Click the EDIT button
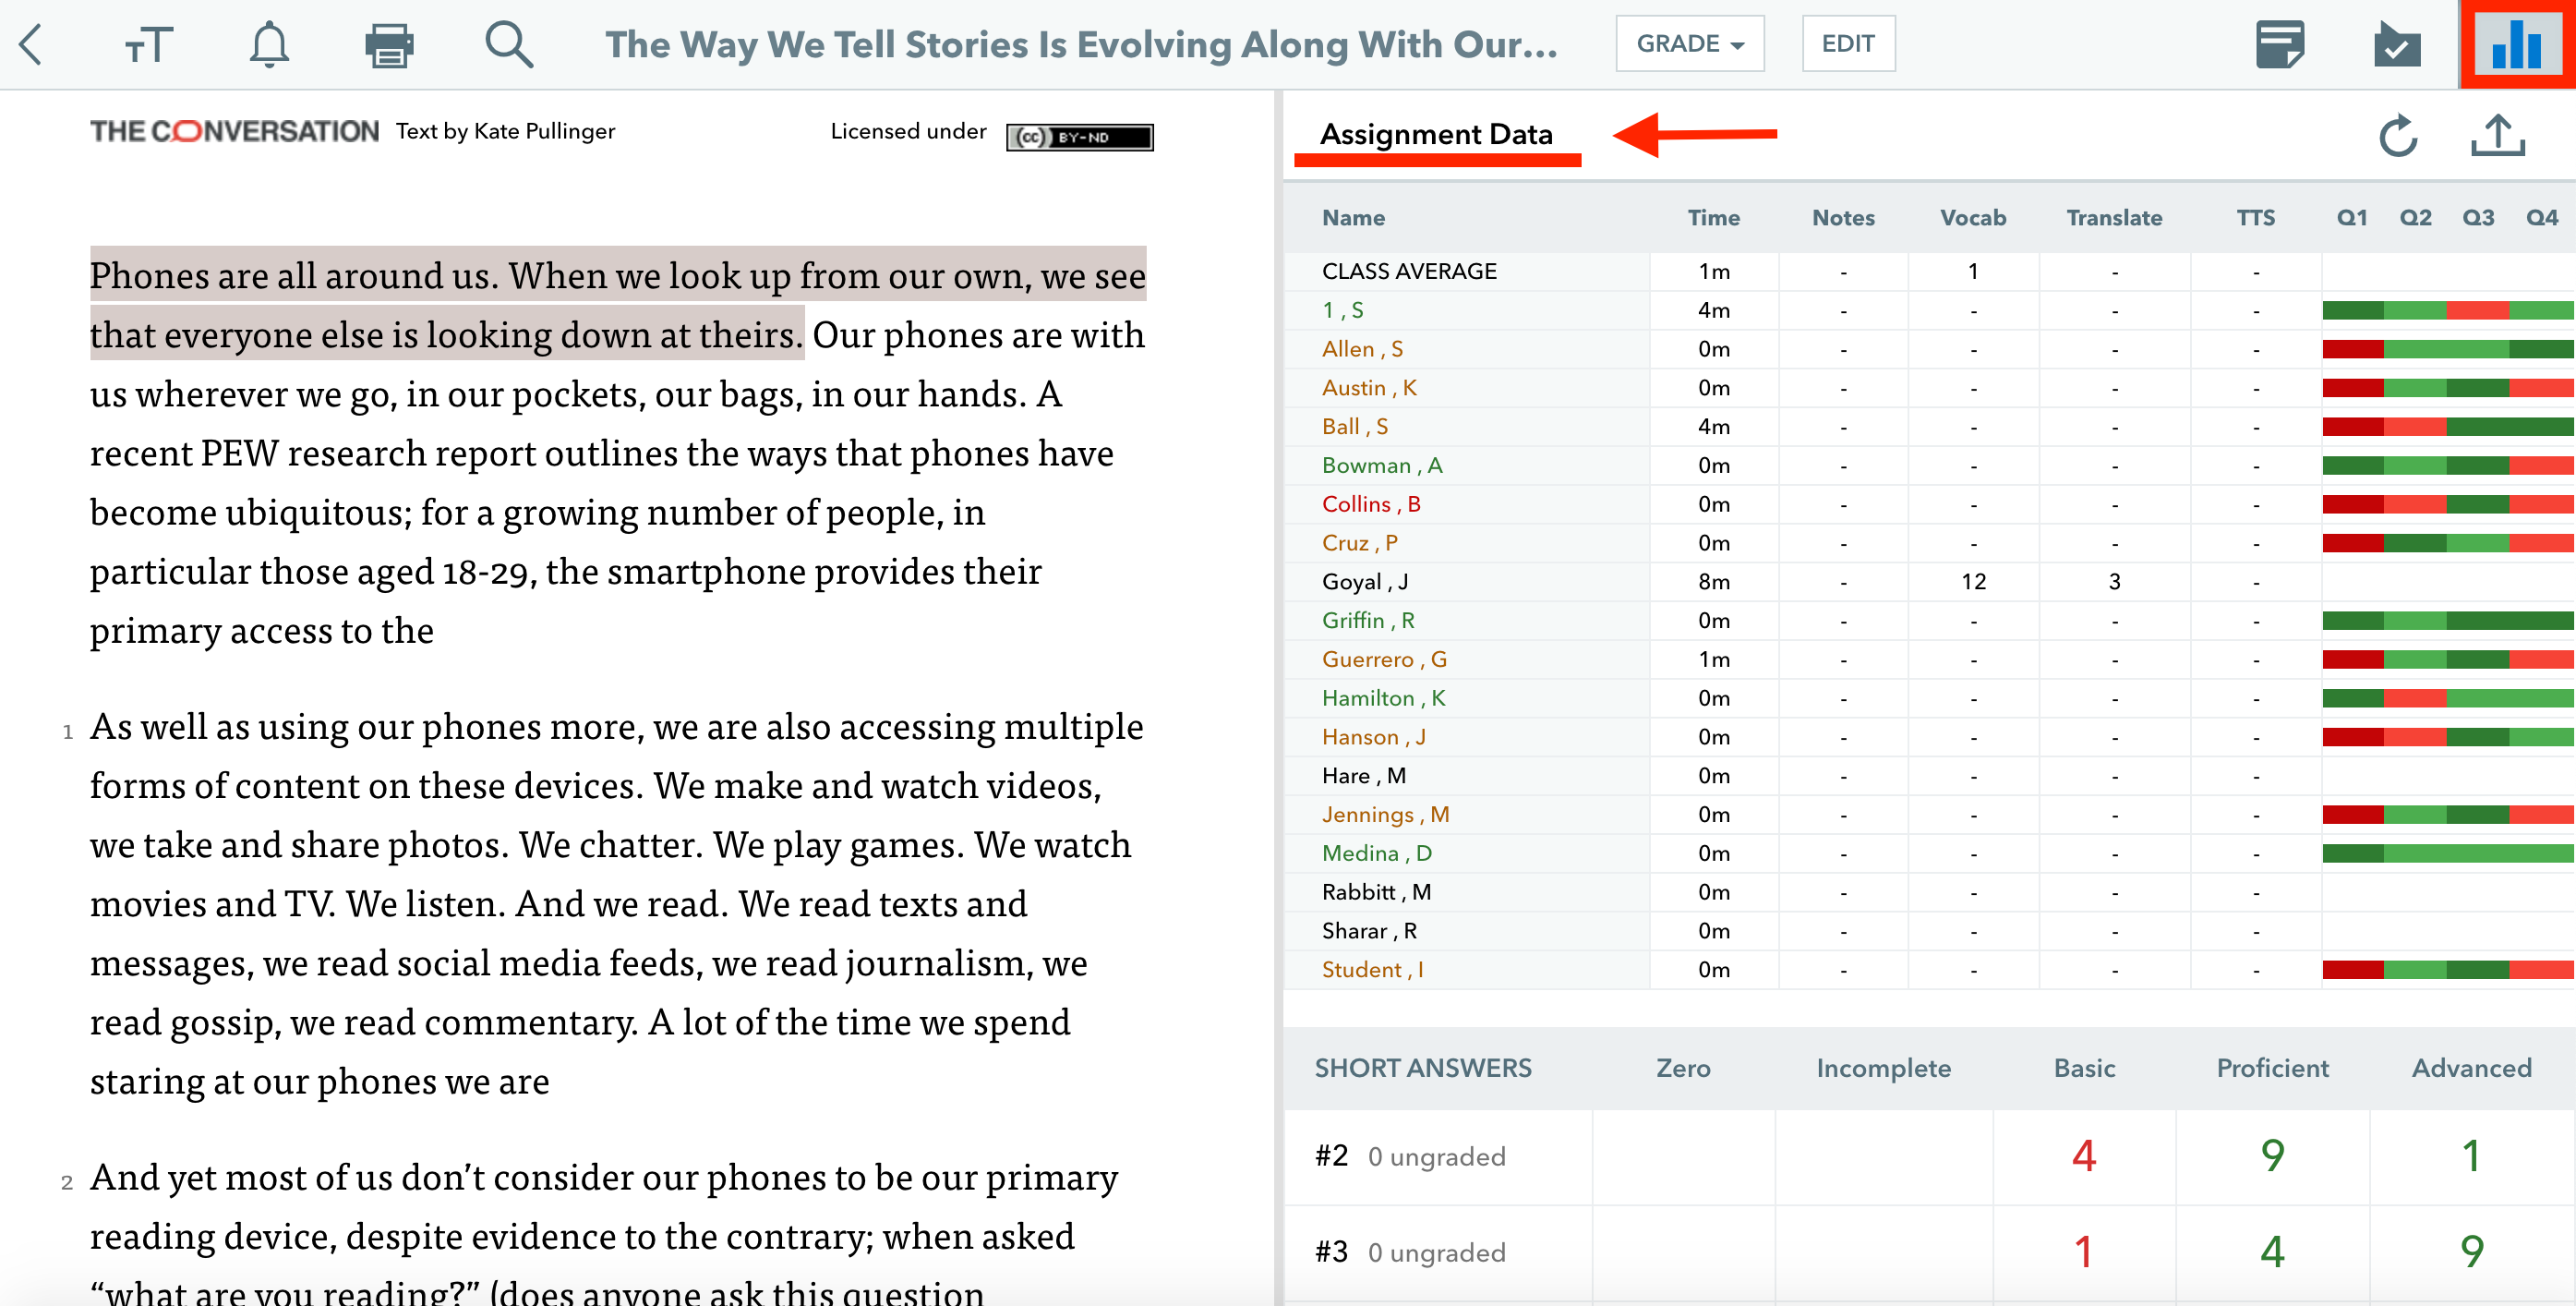This screenshot has height=1306, width=2576. (1847, 44)
